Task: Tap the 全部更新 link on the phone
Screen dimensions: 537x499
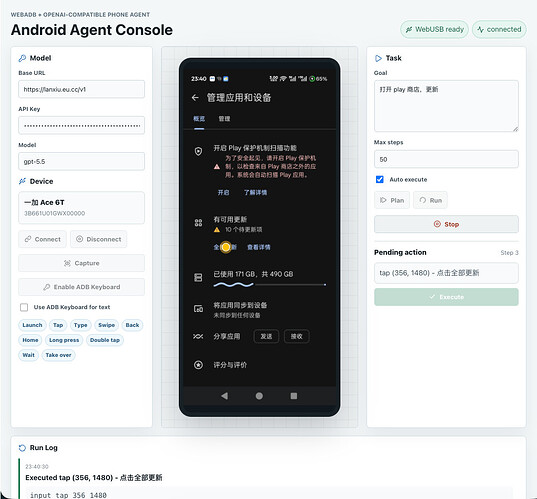Action: tap(225, 247)
